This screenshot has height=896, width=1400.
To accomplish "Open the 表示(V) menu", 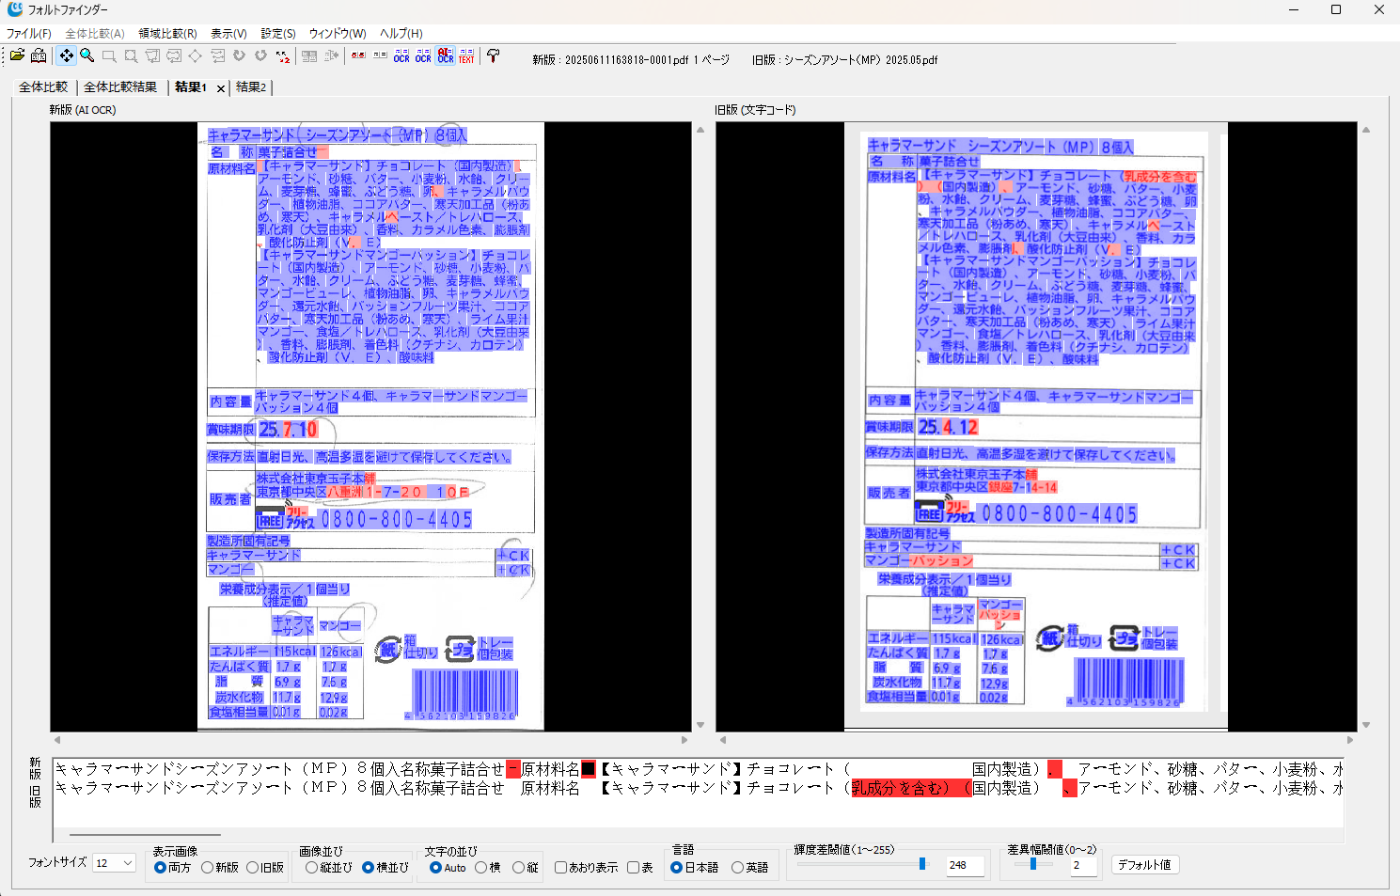I will pos(229,34).
